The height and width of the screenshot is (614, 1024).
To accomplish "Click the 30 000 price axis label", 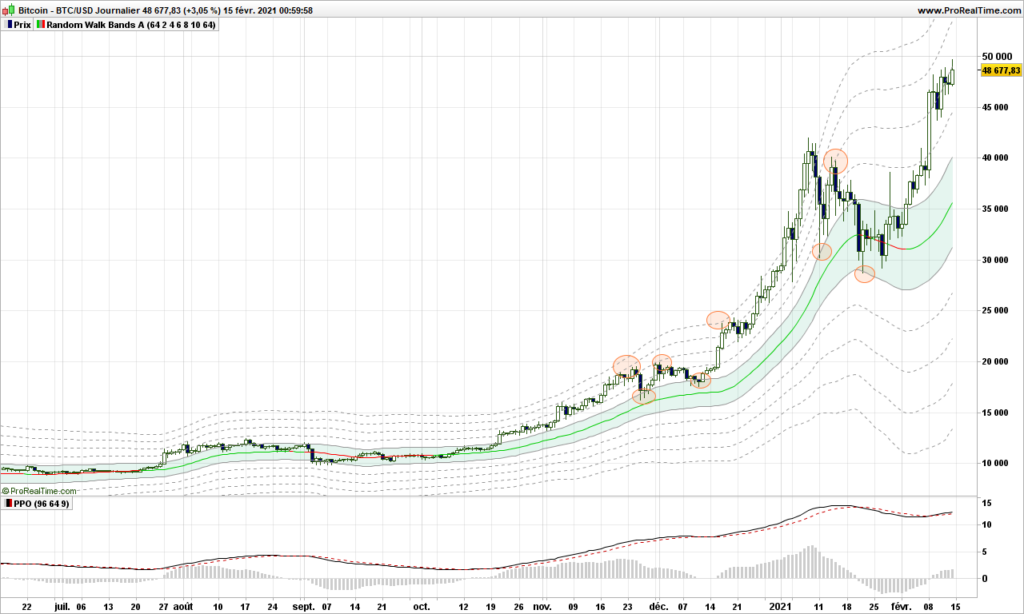I will pyautogui.click(x=995, y=260).
